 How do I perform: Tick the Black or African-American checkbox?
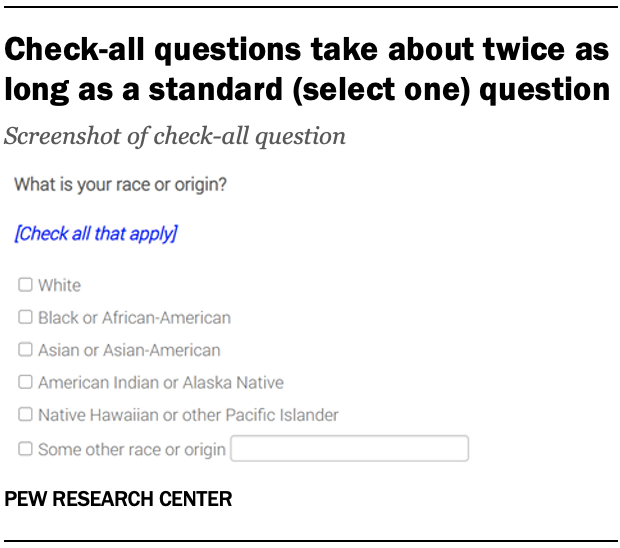coord(25,318)
